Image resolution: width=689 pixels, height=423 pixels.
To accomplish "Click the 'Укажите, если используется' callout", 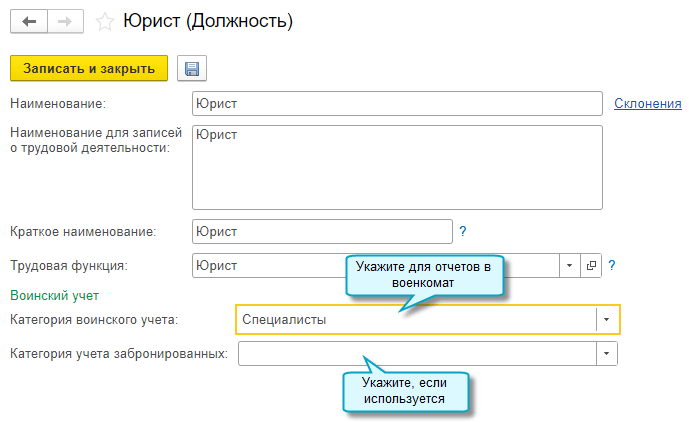I will [x=407, y=391].
